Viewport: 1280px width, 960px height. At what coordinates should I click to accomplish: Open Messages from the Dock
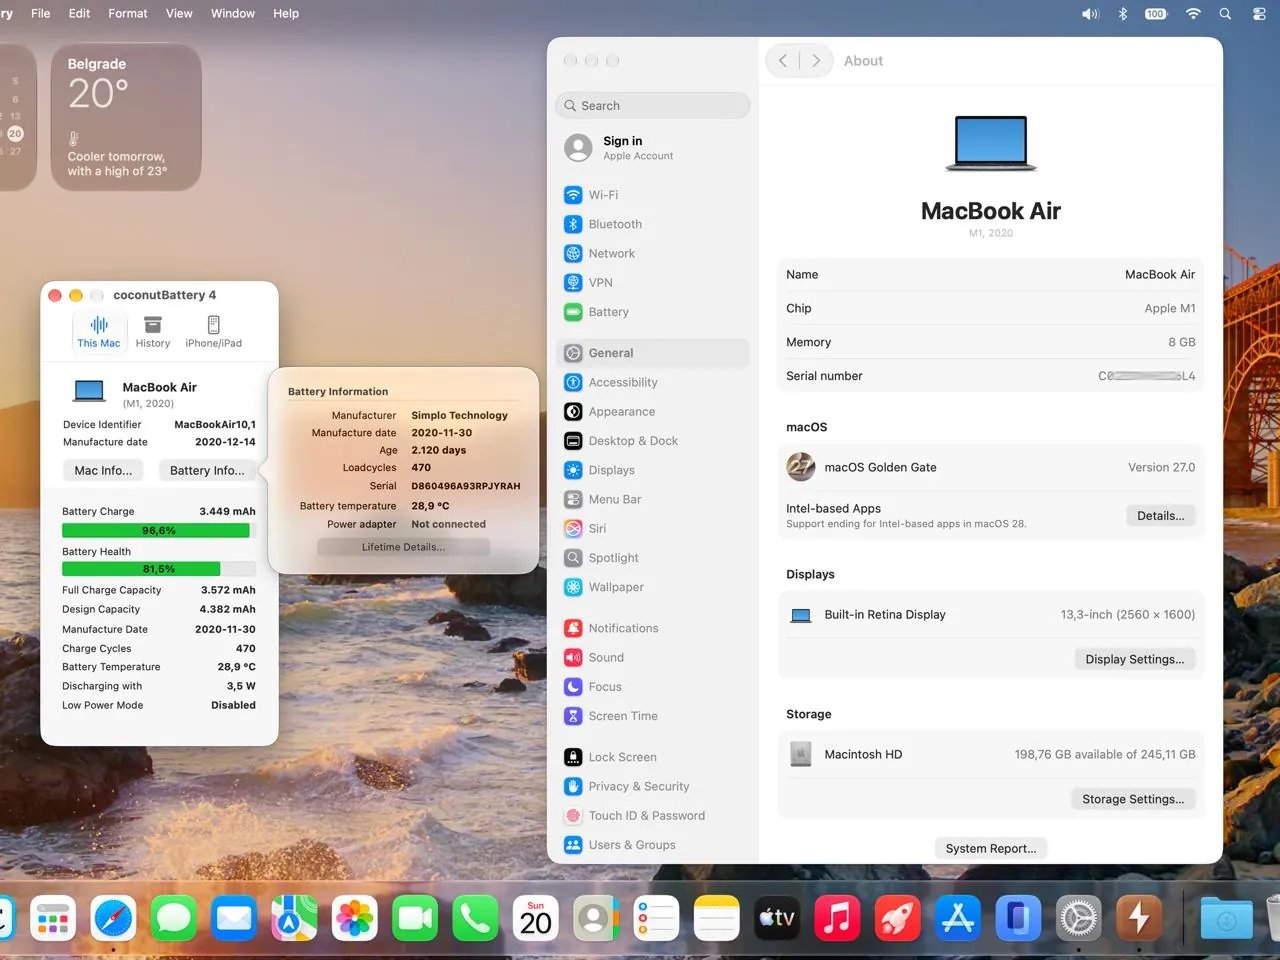click(x=174, y=918)
